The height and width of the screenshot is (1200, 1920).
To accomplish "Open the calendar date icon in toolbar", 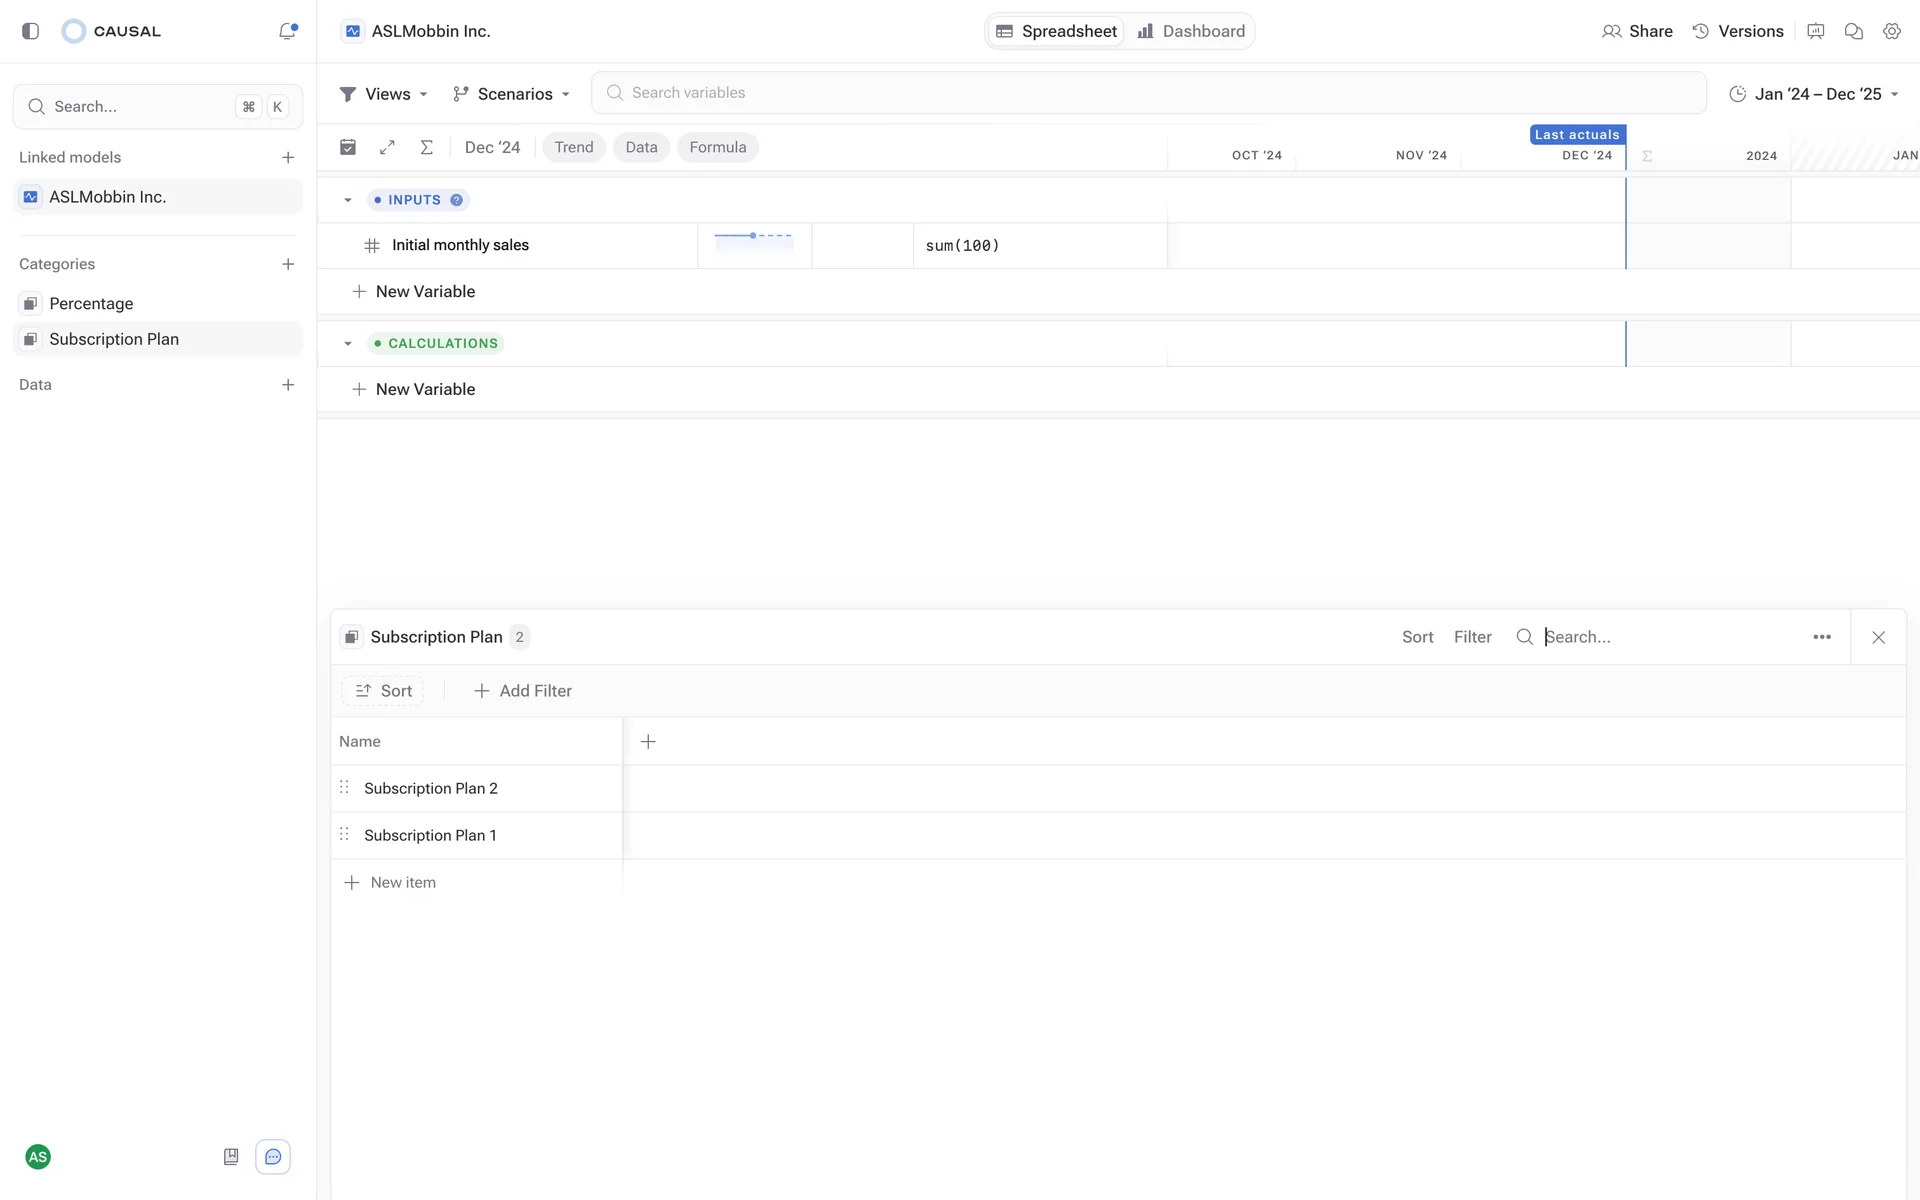I will [x=348, y=147].
